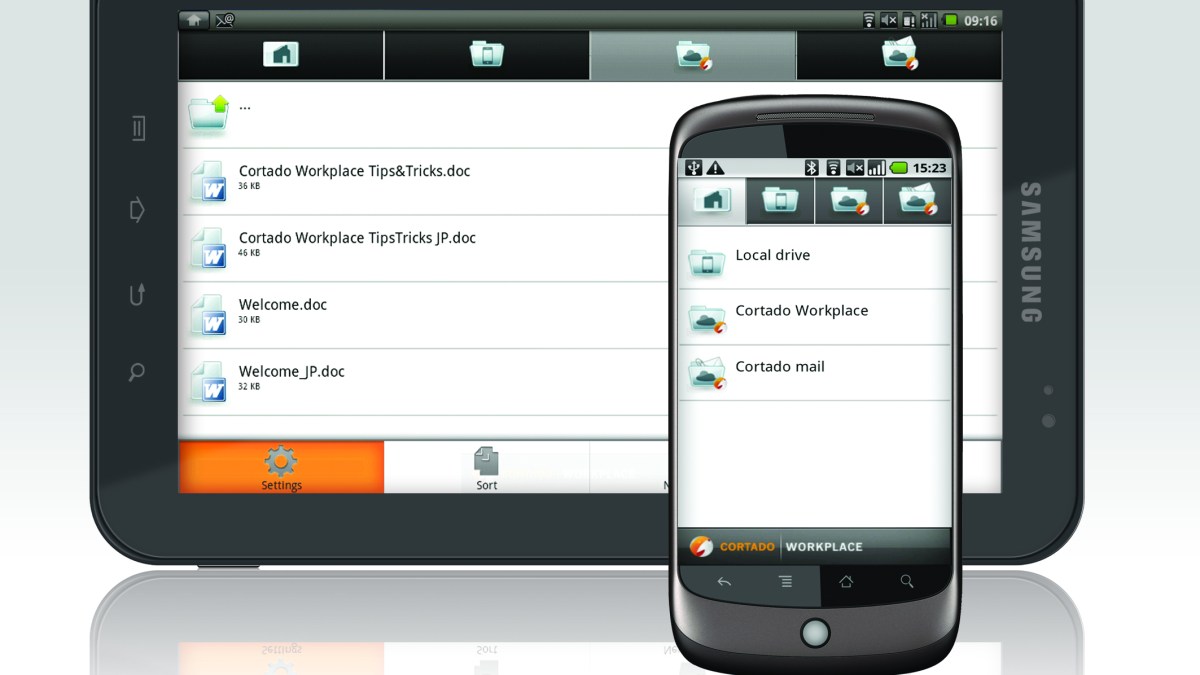This screenshot has height=675, width=1200.
Task: Open the home tab on the tablet
Action: click(x=281, y=55)
